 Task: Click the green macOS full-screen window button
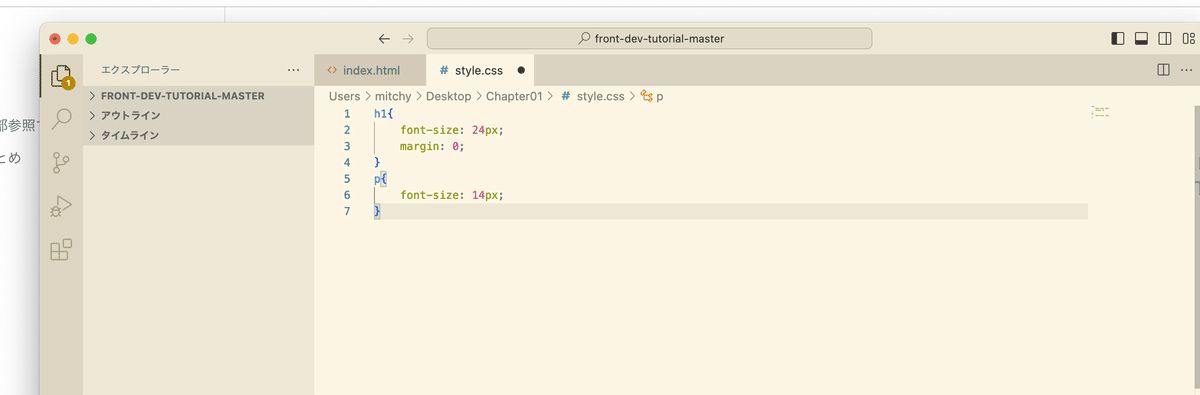(x=91, y=38)
